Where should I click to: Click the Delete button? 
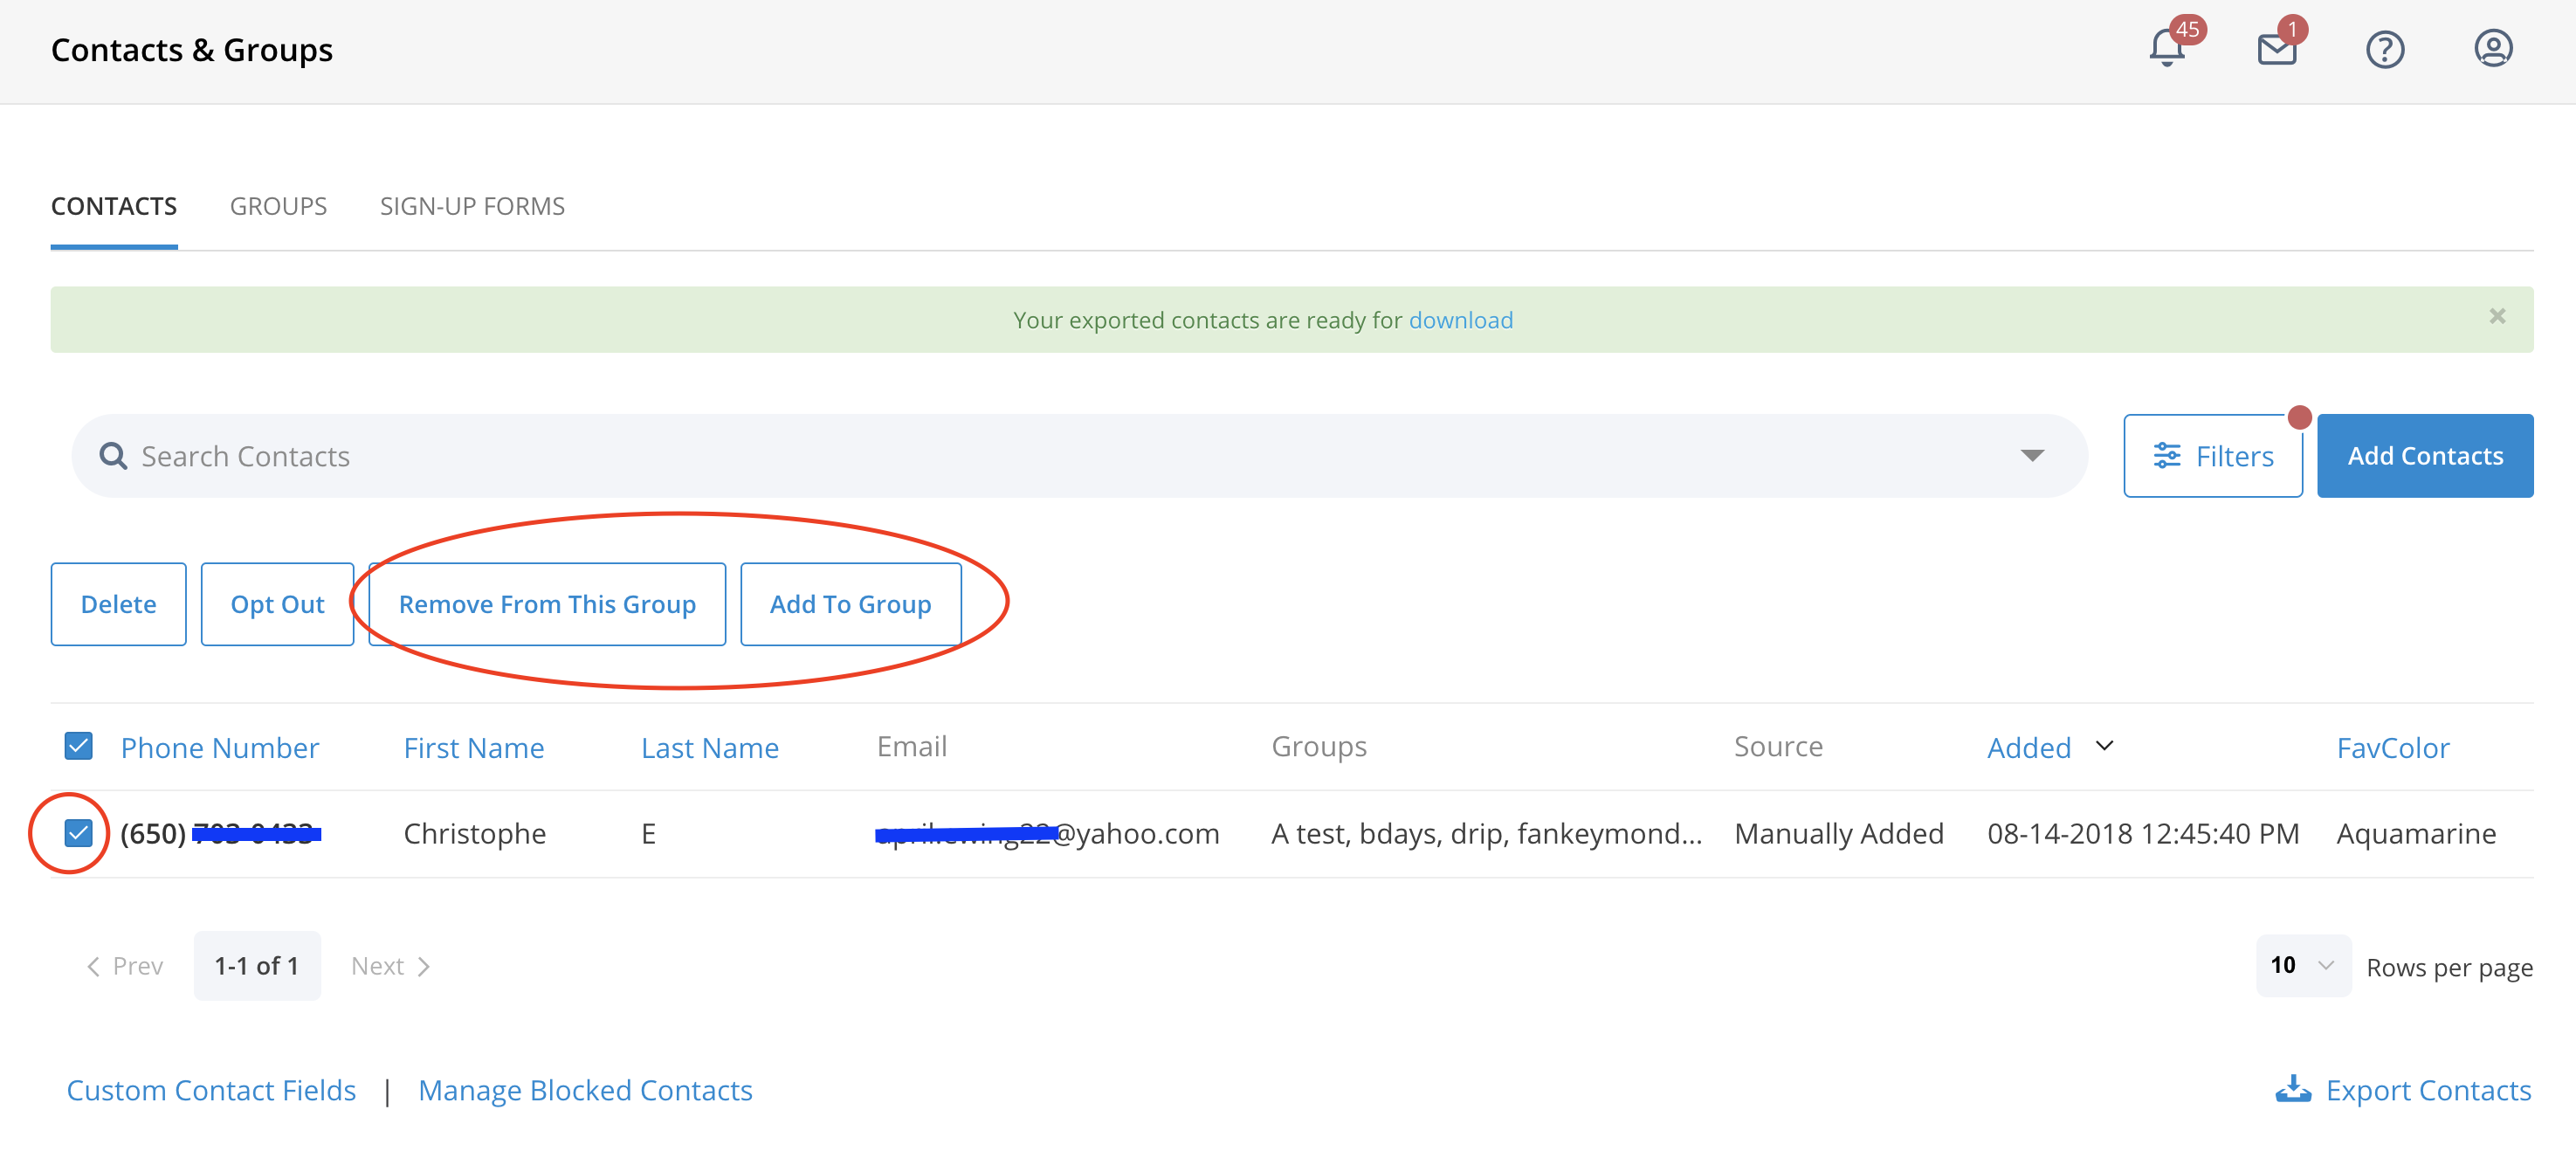point(118,604)
